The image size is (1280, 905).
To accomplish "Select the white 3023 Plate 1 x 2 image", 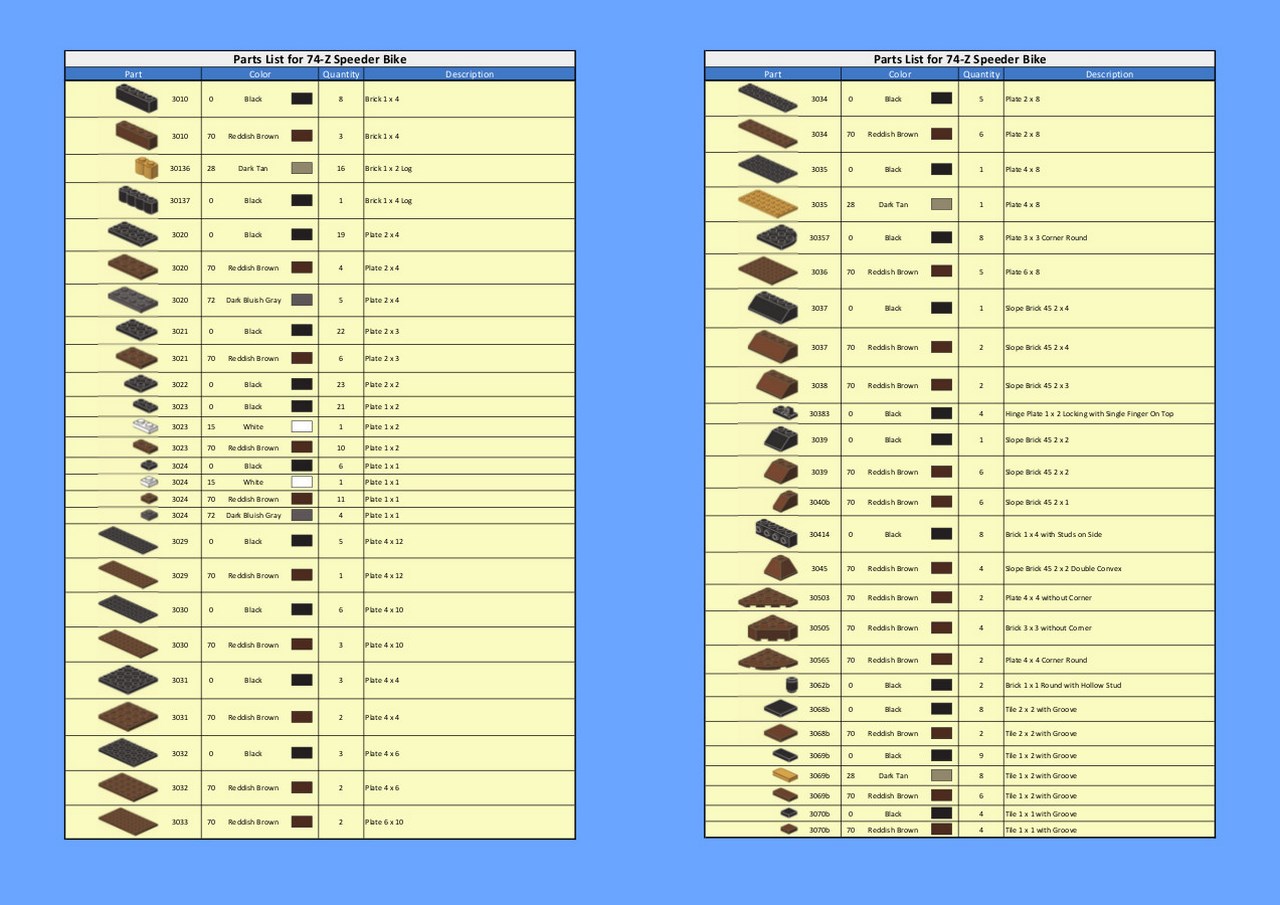I will pyautogui.click(x=146, y=427).
